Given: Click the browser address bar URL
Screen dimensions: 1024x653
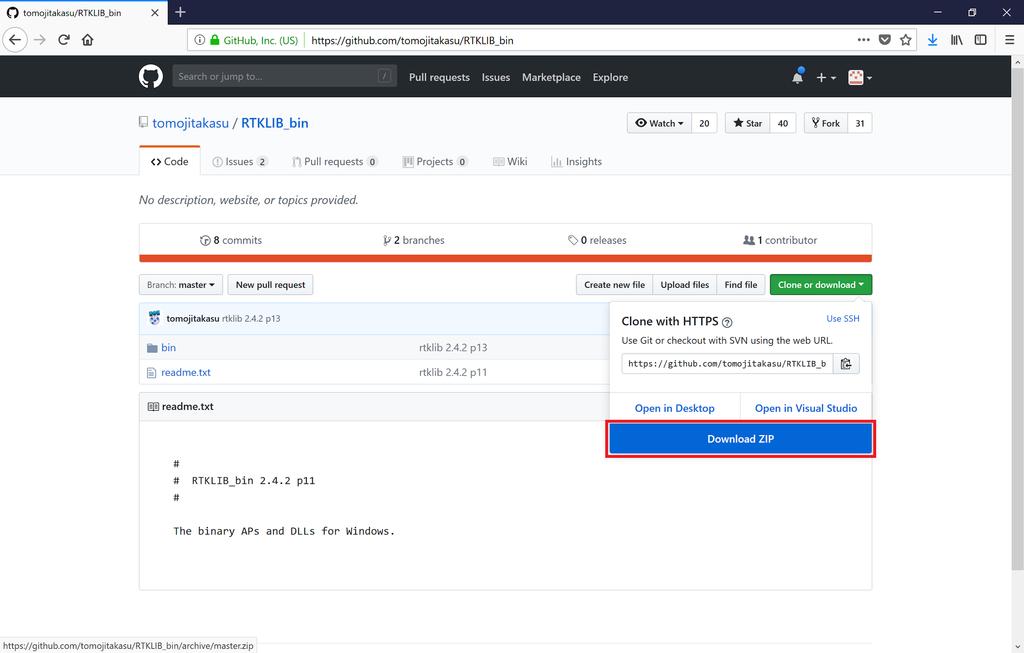Looking at the screenshot, I should click(x=412, y=40).
